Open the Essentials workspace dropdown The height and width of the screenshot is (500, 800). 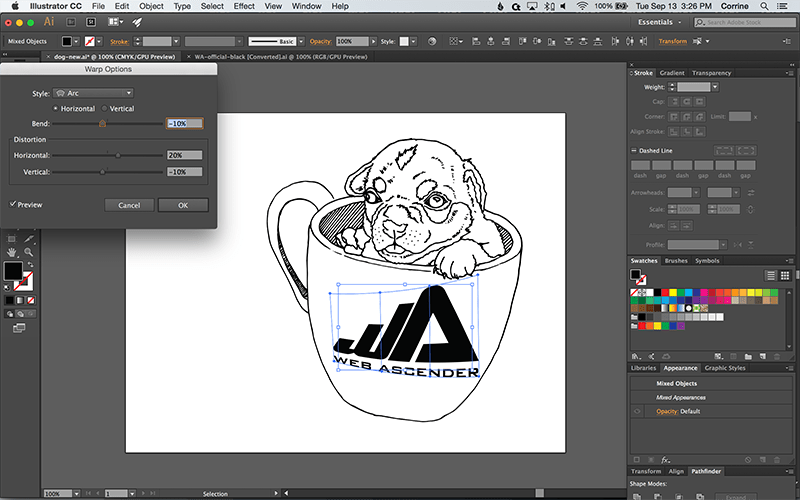(659, 22)
